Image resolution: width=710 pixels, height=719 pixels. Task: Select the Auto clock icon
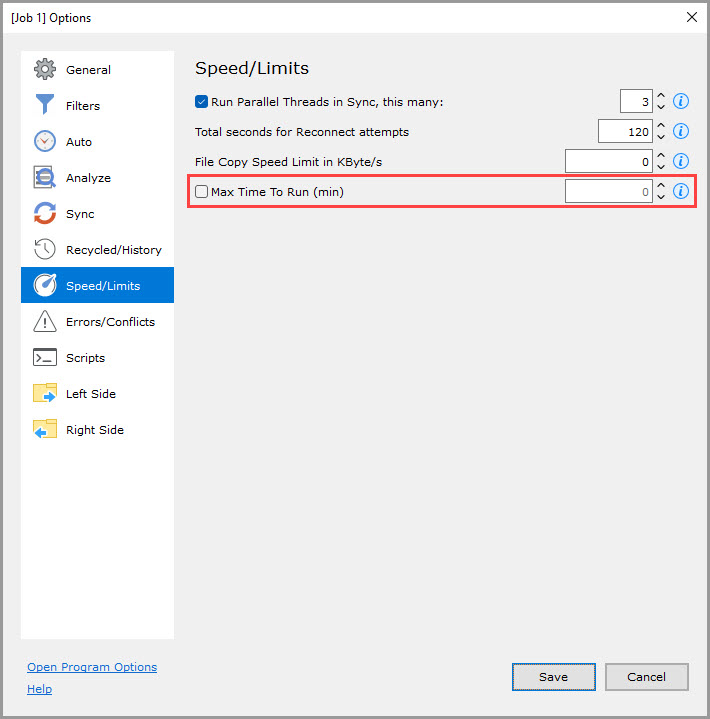click(x=45, y=142)
